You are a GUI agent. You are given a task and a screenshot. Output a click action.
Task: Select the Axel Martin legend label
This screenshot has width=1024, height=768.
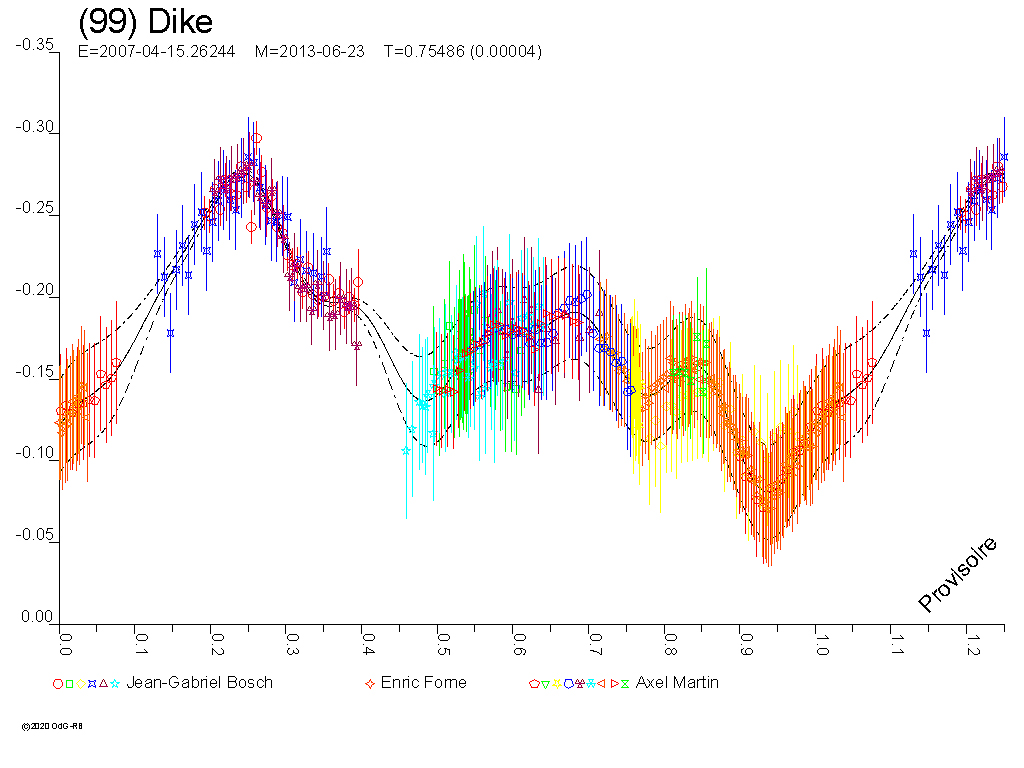677,683
